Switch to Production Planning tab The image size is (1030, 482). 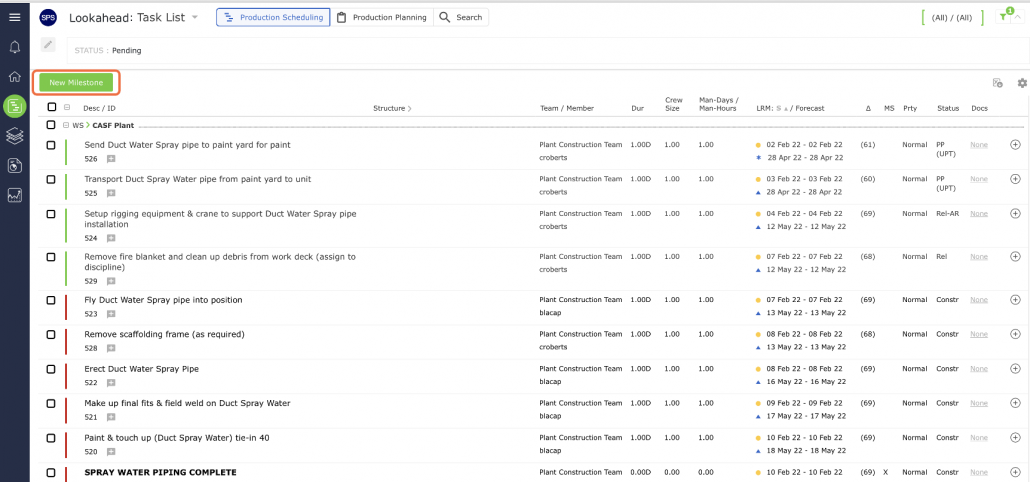click(x=382, y=18)
